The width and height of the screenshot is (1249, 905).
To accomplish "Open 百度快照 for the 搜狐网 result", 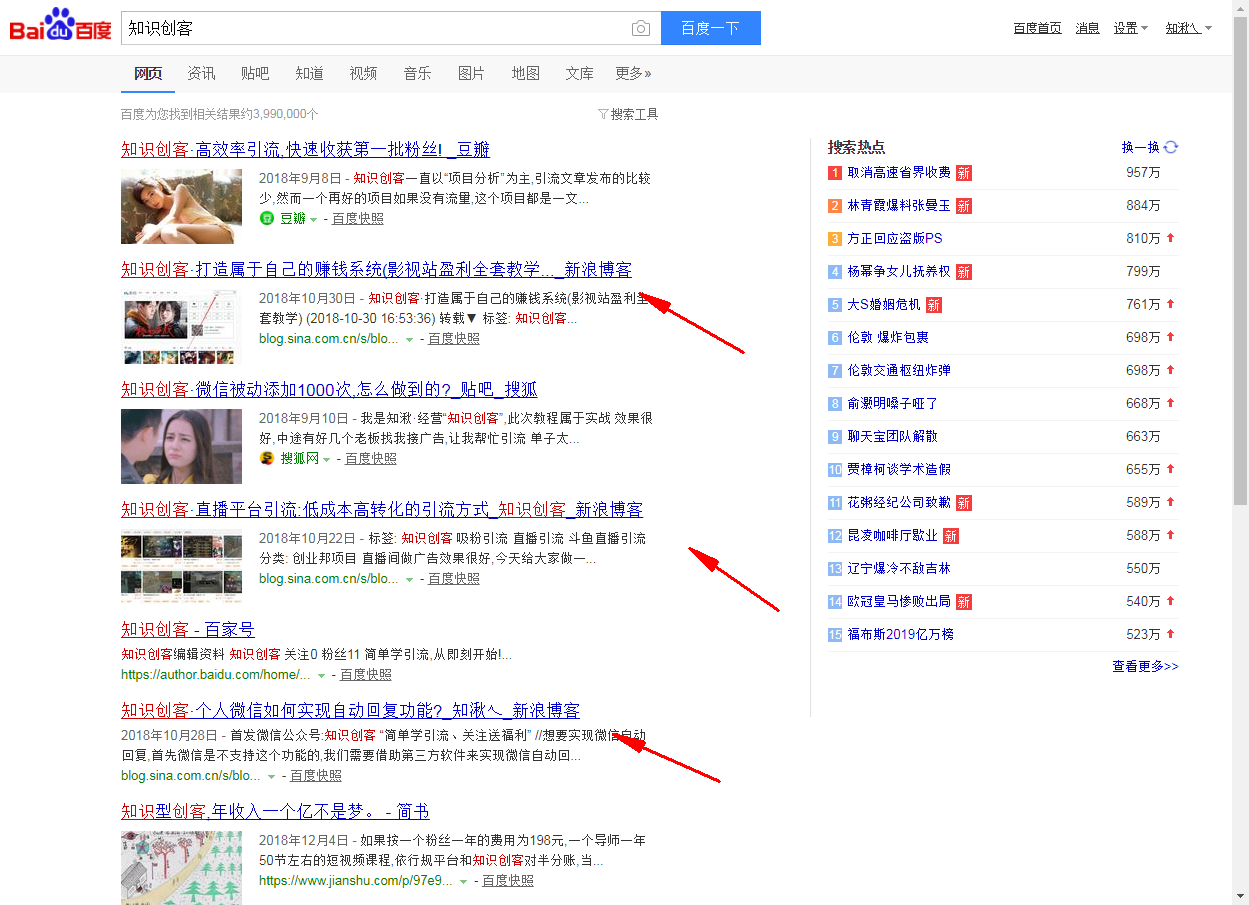I will tap(371, 459).
